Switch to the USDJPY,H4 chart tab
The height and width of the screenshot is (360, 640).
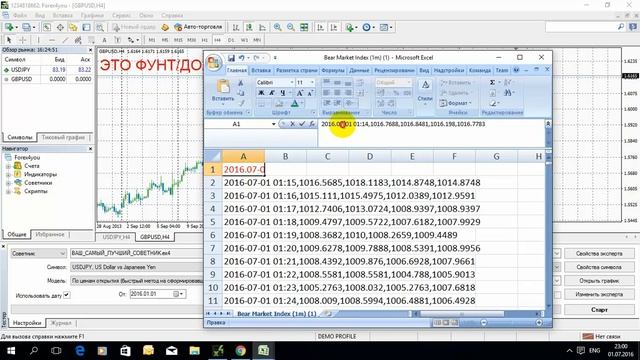tap(116, 237)
